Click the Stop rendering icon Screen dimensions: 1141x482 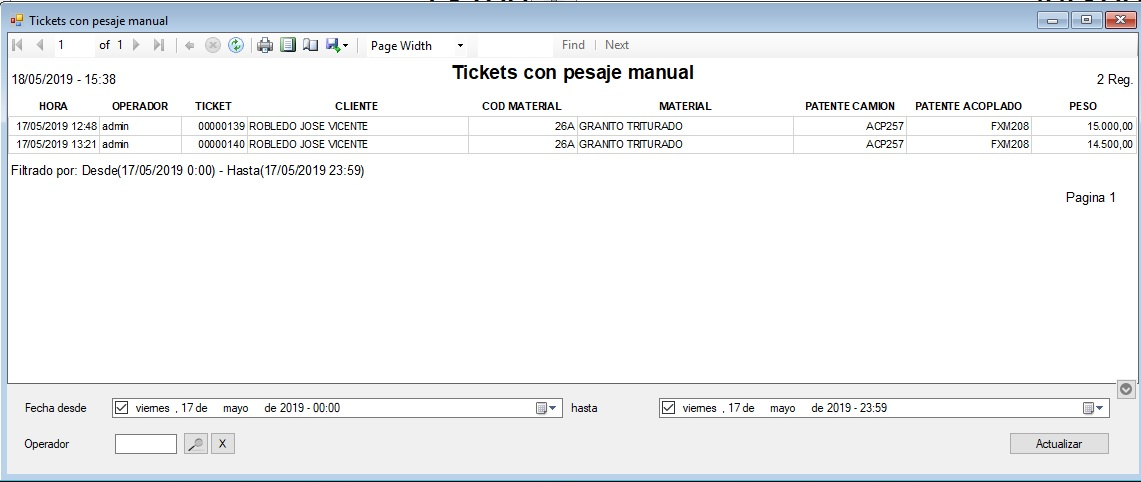213,45
